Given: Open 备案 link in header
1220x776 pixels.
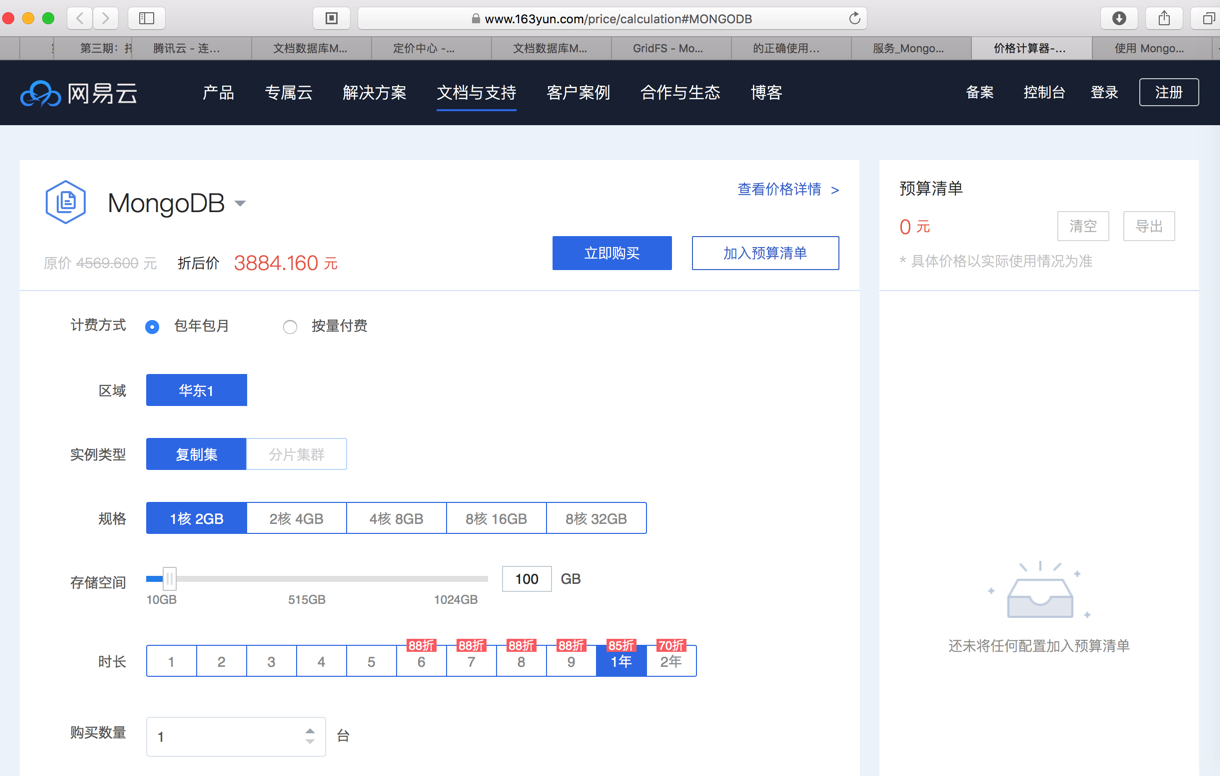Looking at the screenshot, I should 979,93.
